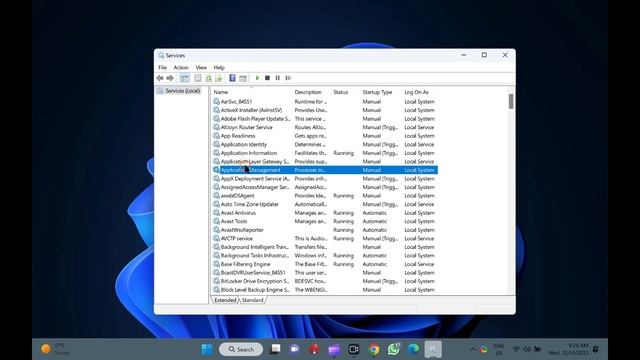Open the blue Help toolbar icon
This screenshot has width=640, height=360.
tap(232, 78)
